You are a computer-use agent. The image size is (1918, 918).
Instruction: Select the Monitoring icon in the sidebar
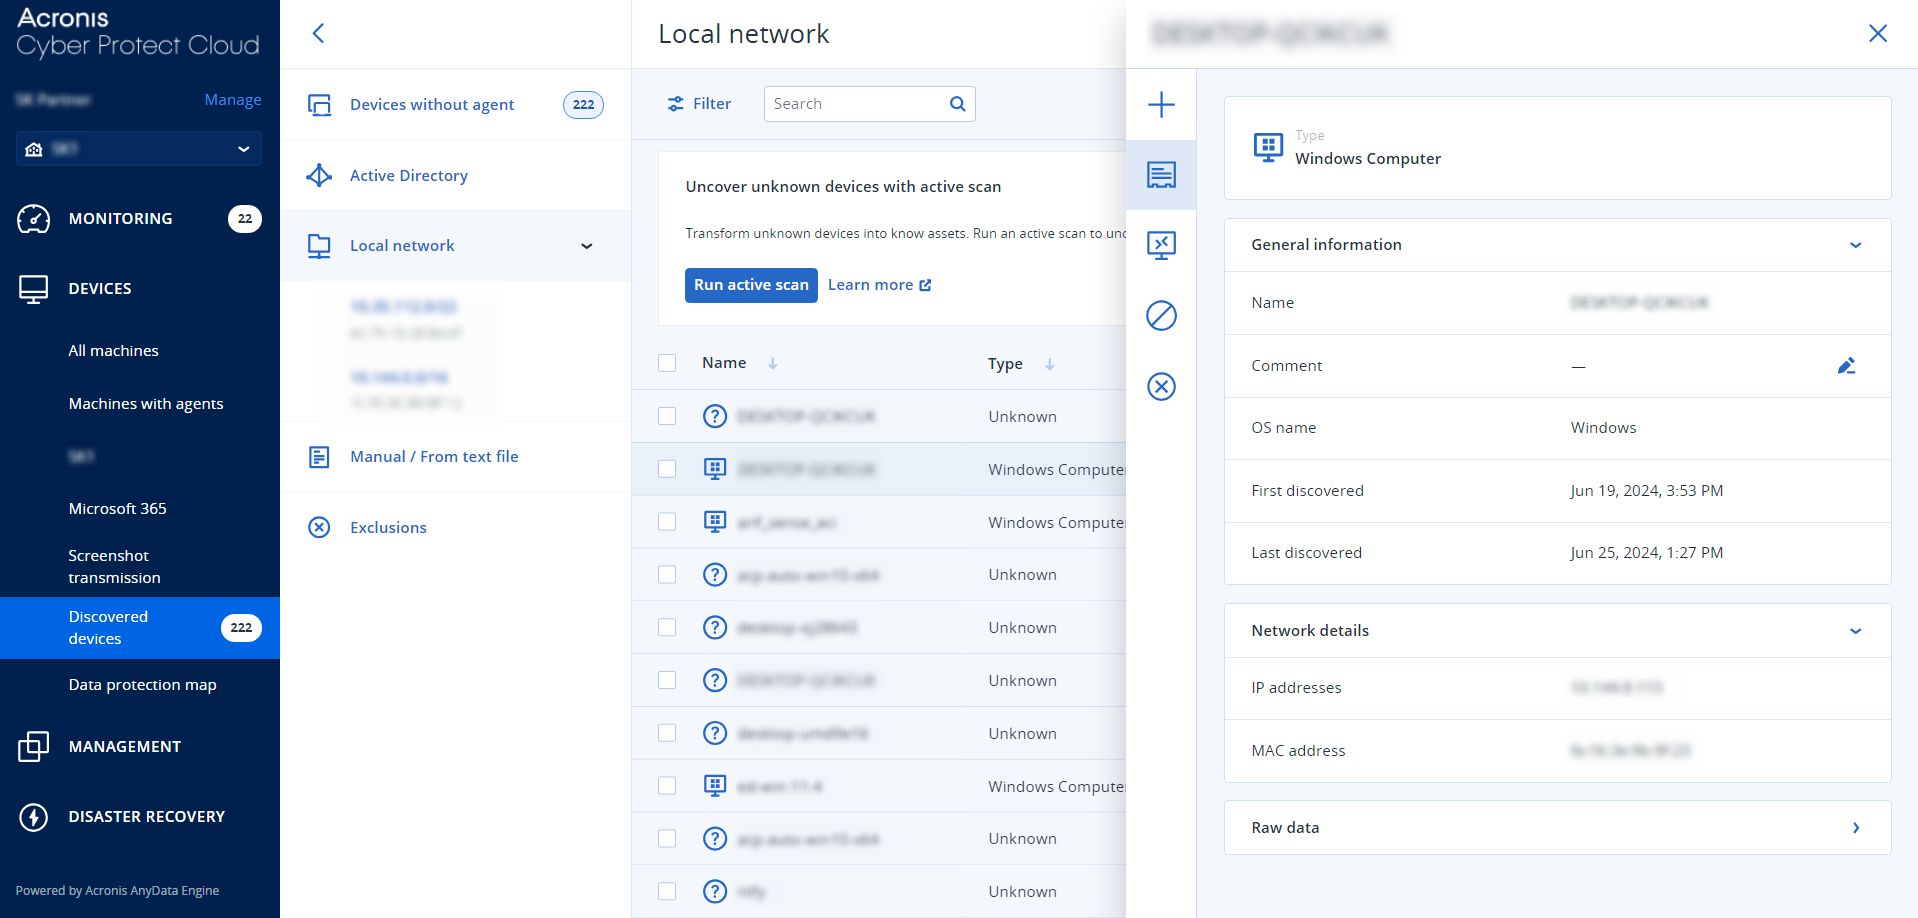coord(33,218)
